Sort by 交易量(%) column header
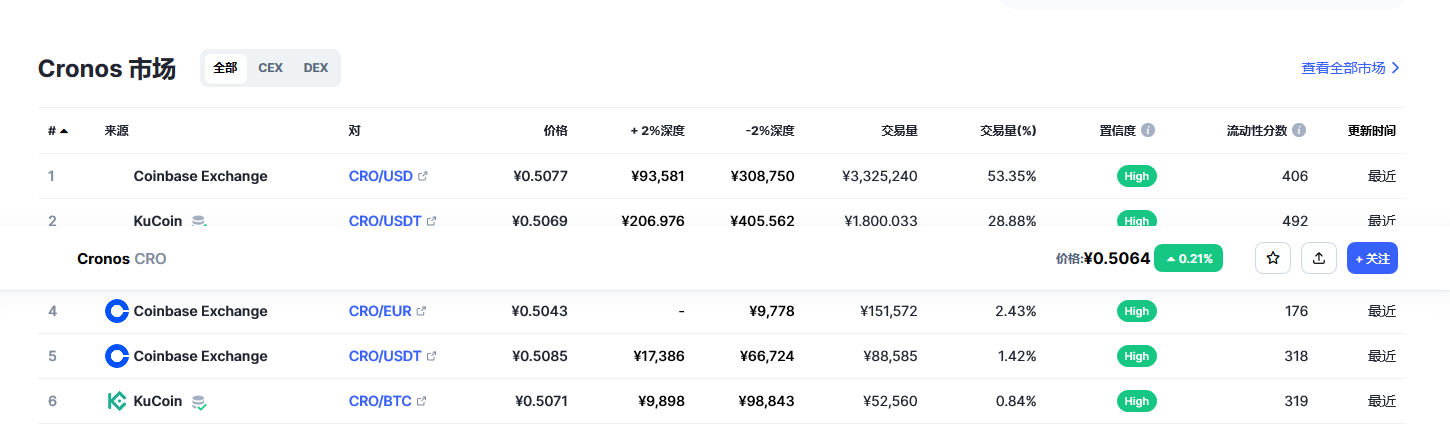 click(x=1008, y=131)
